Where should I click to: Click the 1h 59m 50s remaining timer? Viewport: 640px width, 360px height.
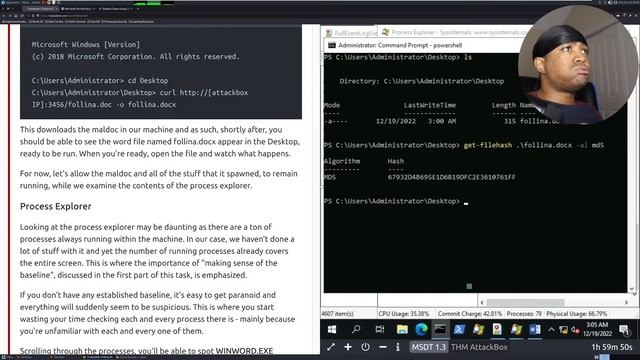coord(611,347)
